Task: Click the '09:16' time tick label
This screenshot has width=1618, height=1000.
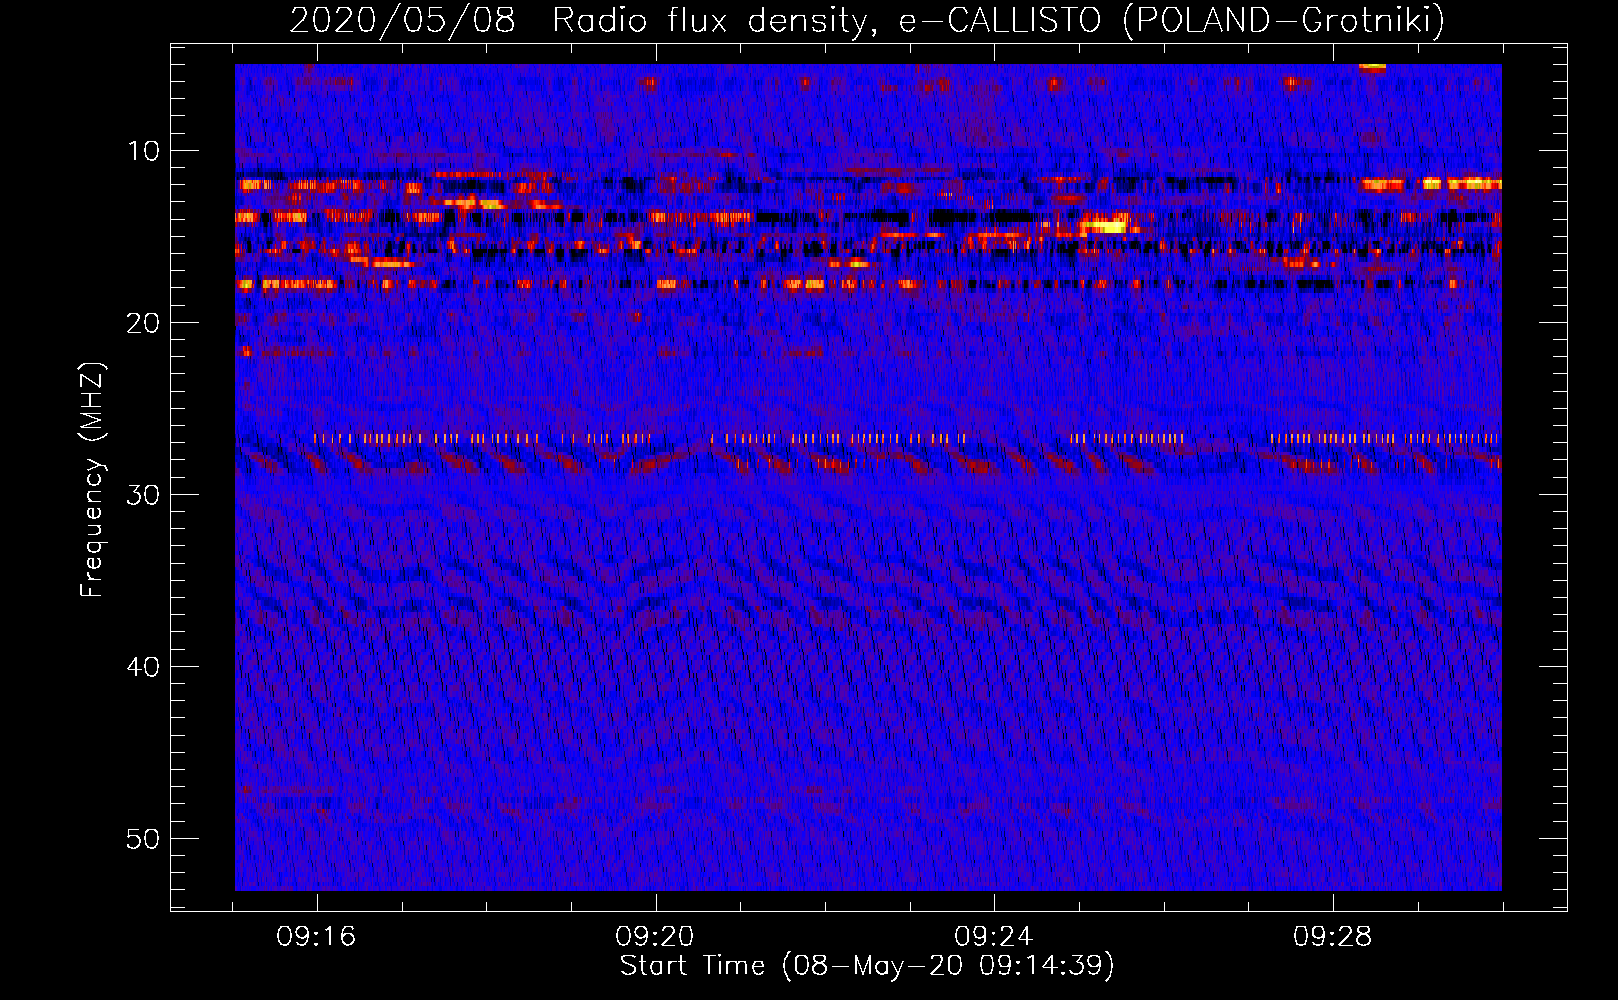Action: coord(316,937)
